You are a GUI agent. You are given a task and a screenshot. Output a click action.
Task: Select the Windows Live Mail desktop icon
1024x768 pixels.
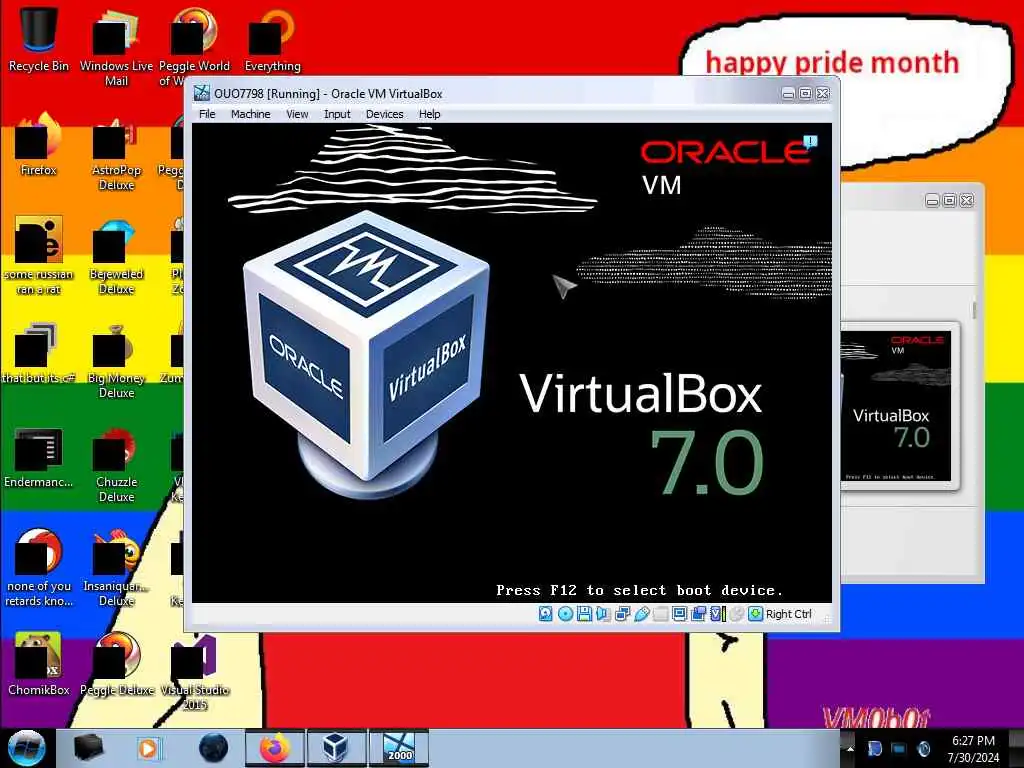point(116,47)
